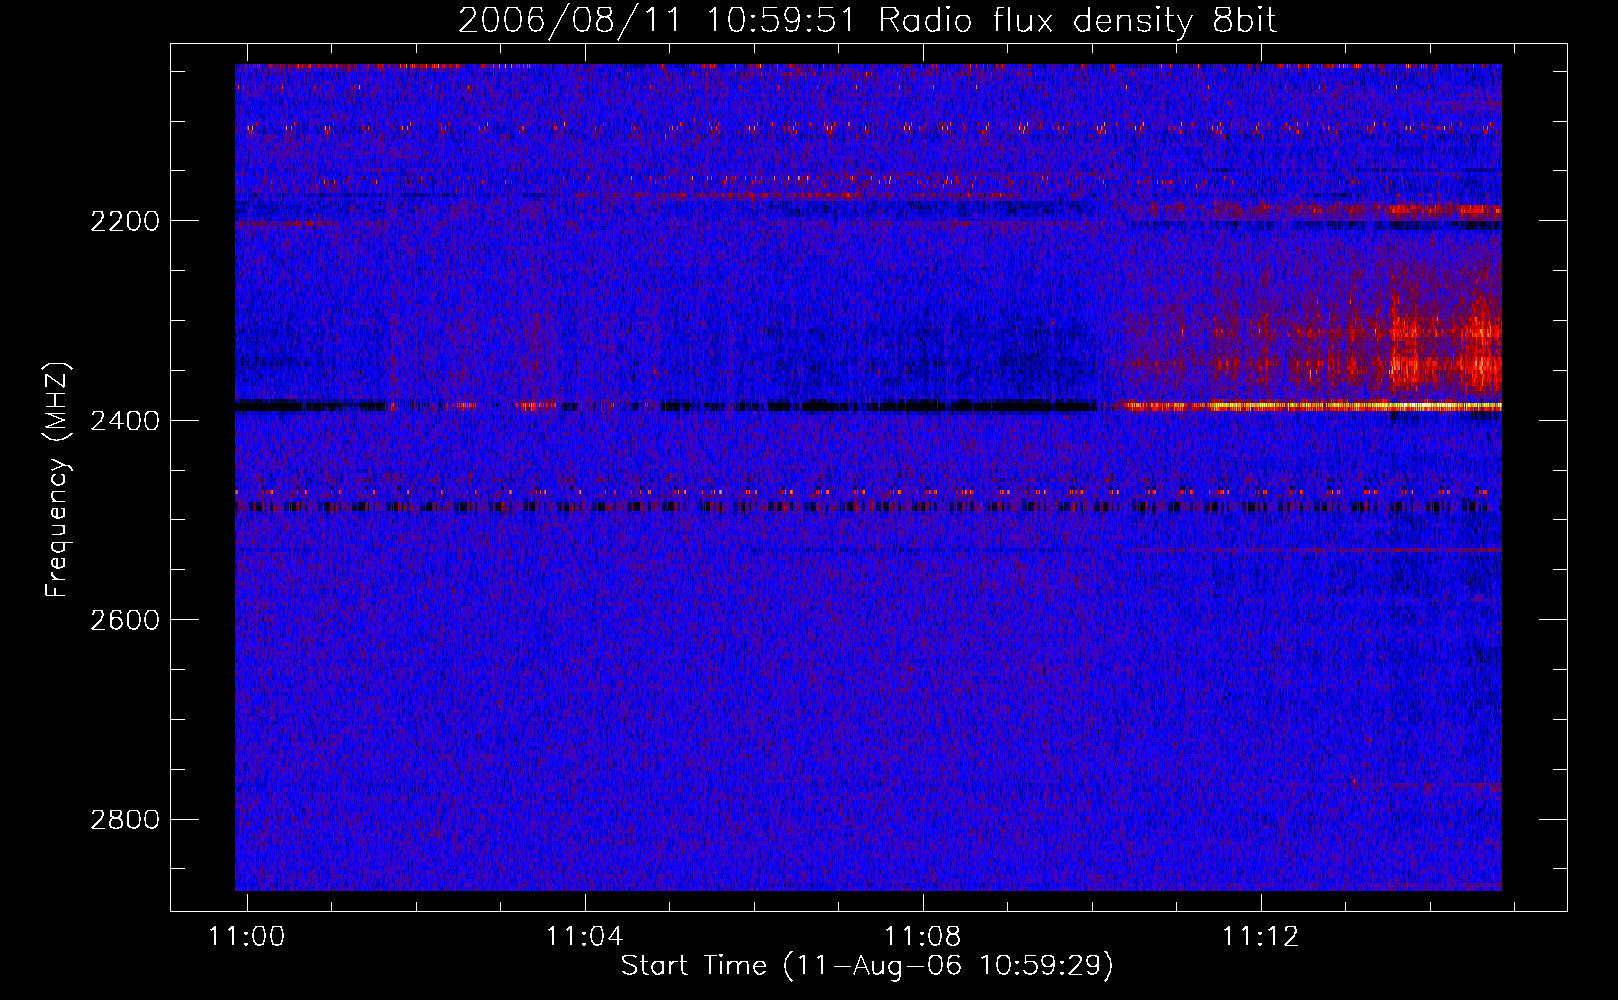
Task: Click the 2400 frequency tick label
Action: (x=125, y=421)
